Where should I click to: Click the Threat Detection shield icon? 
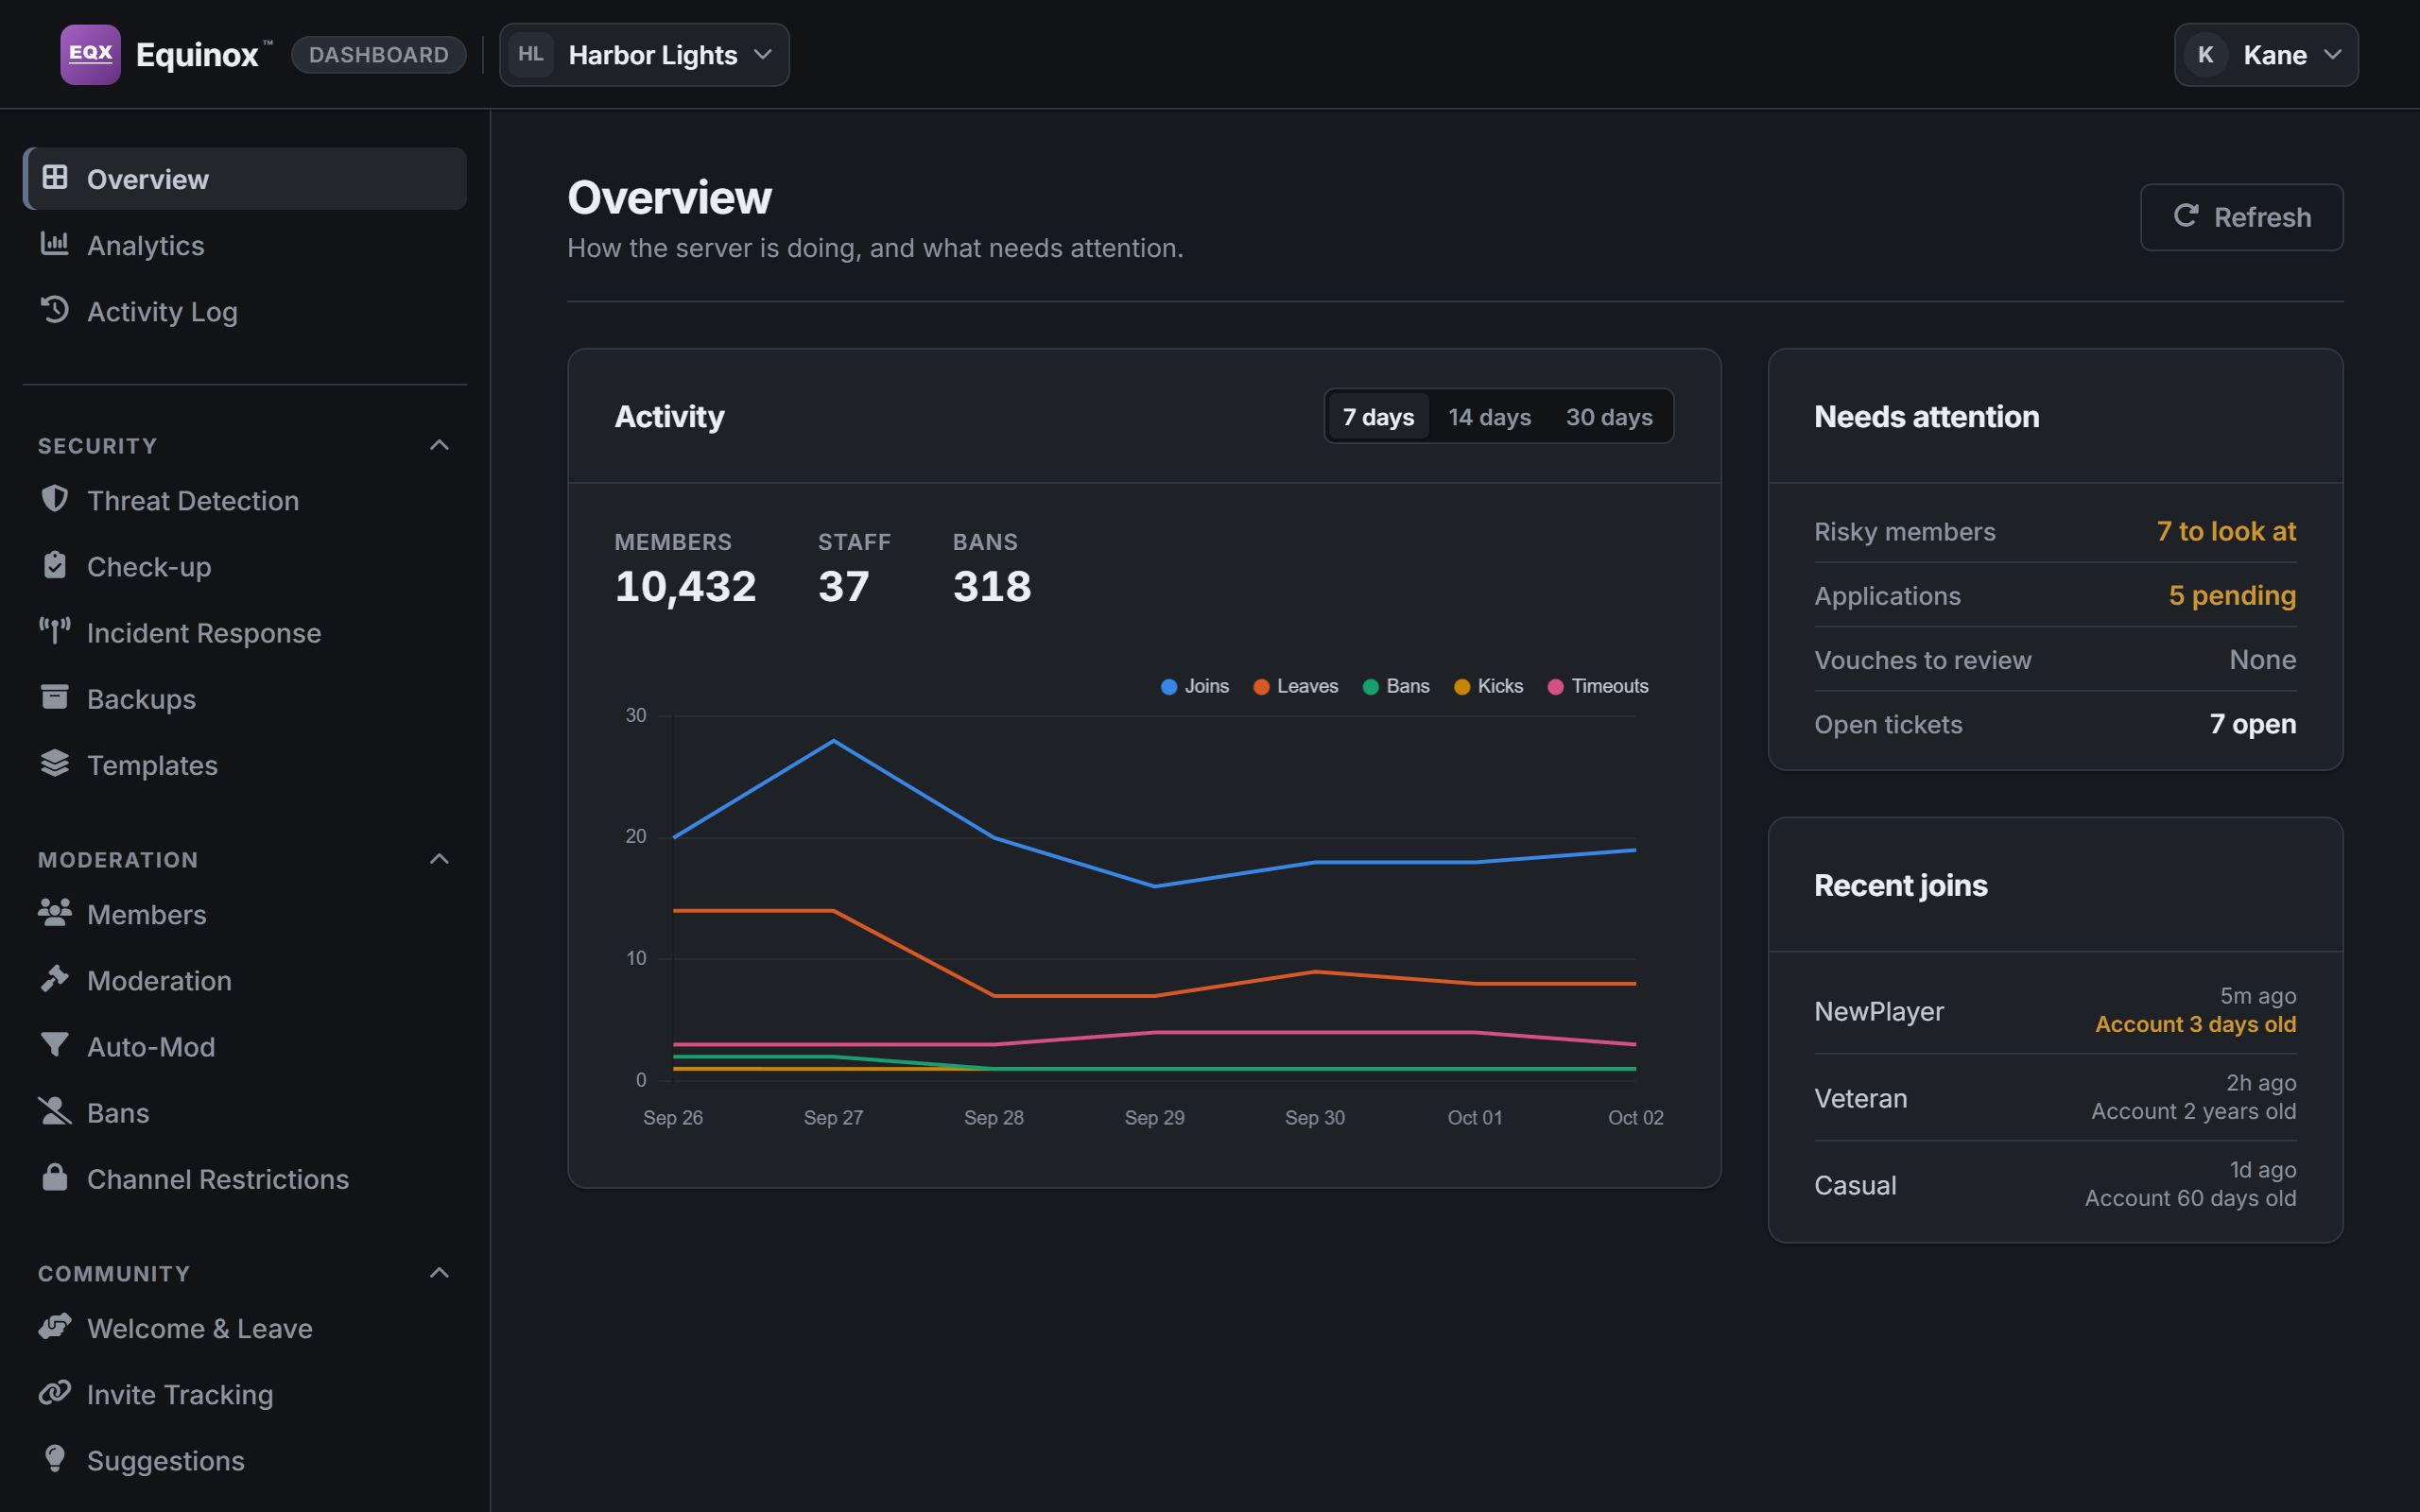coord(55,499)
